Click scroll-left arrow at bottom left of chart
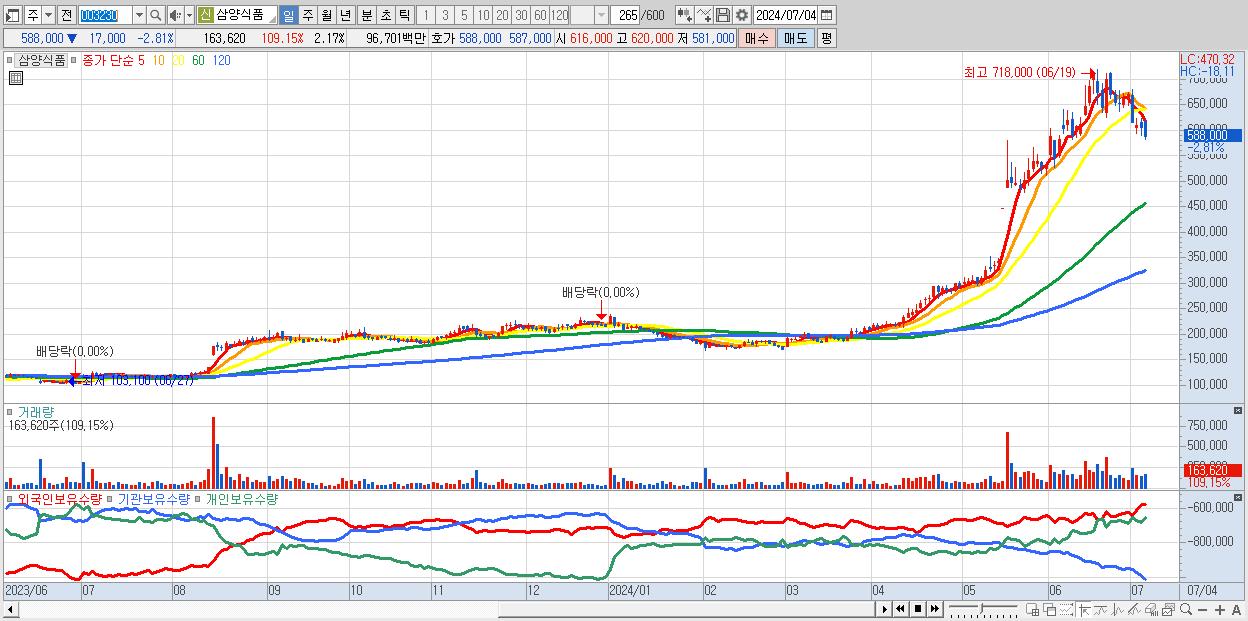Image resolution: width=1248 pixels, height=621 pixels. 11,609
